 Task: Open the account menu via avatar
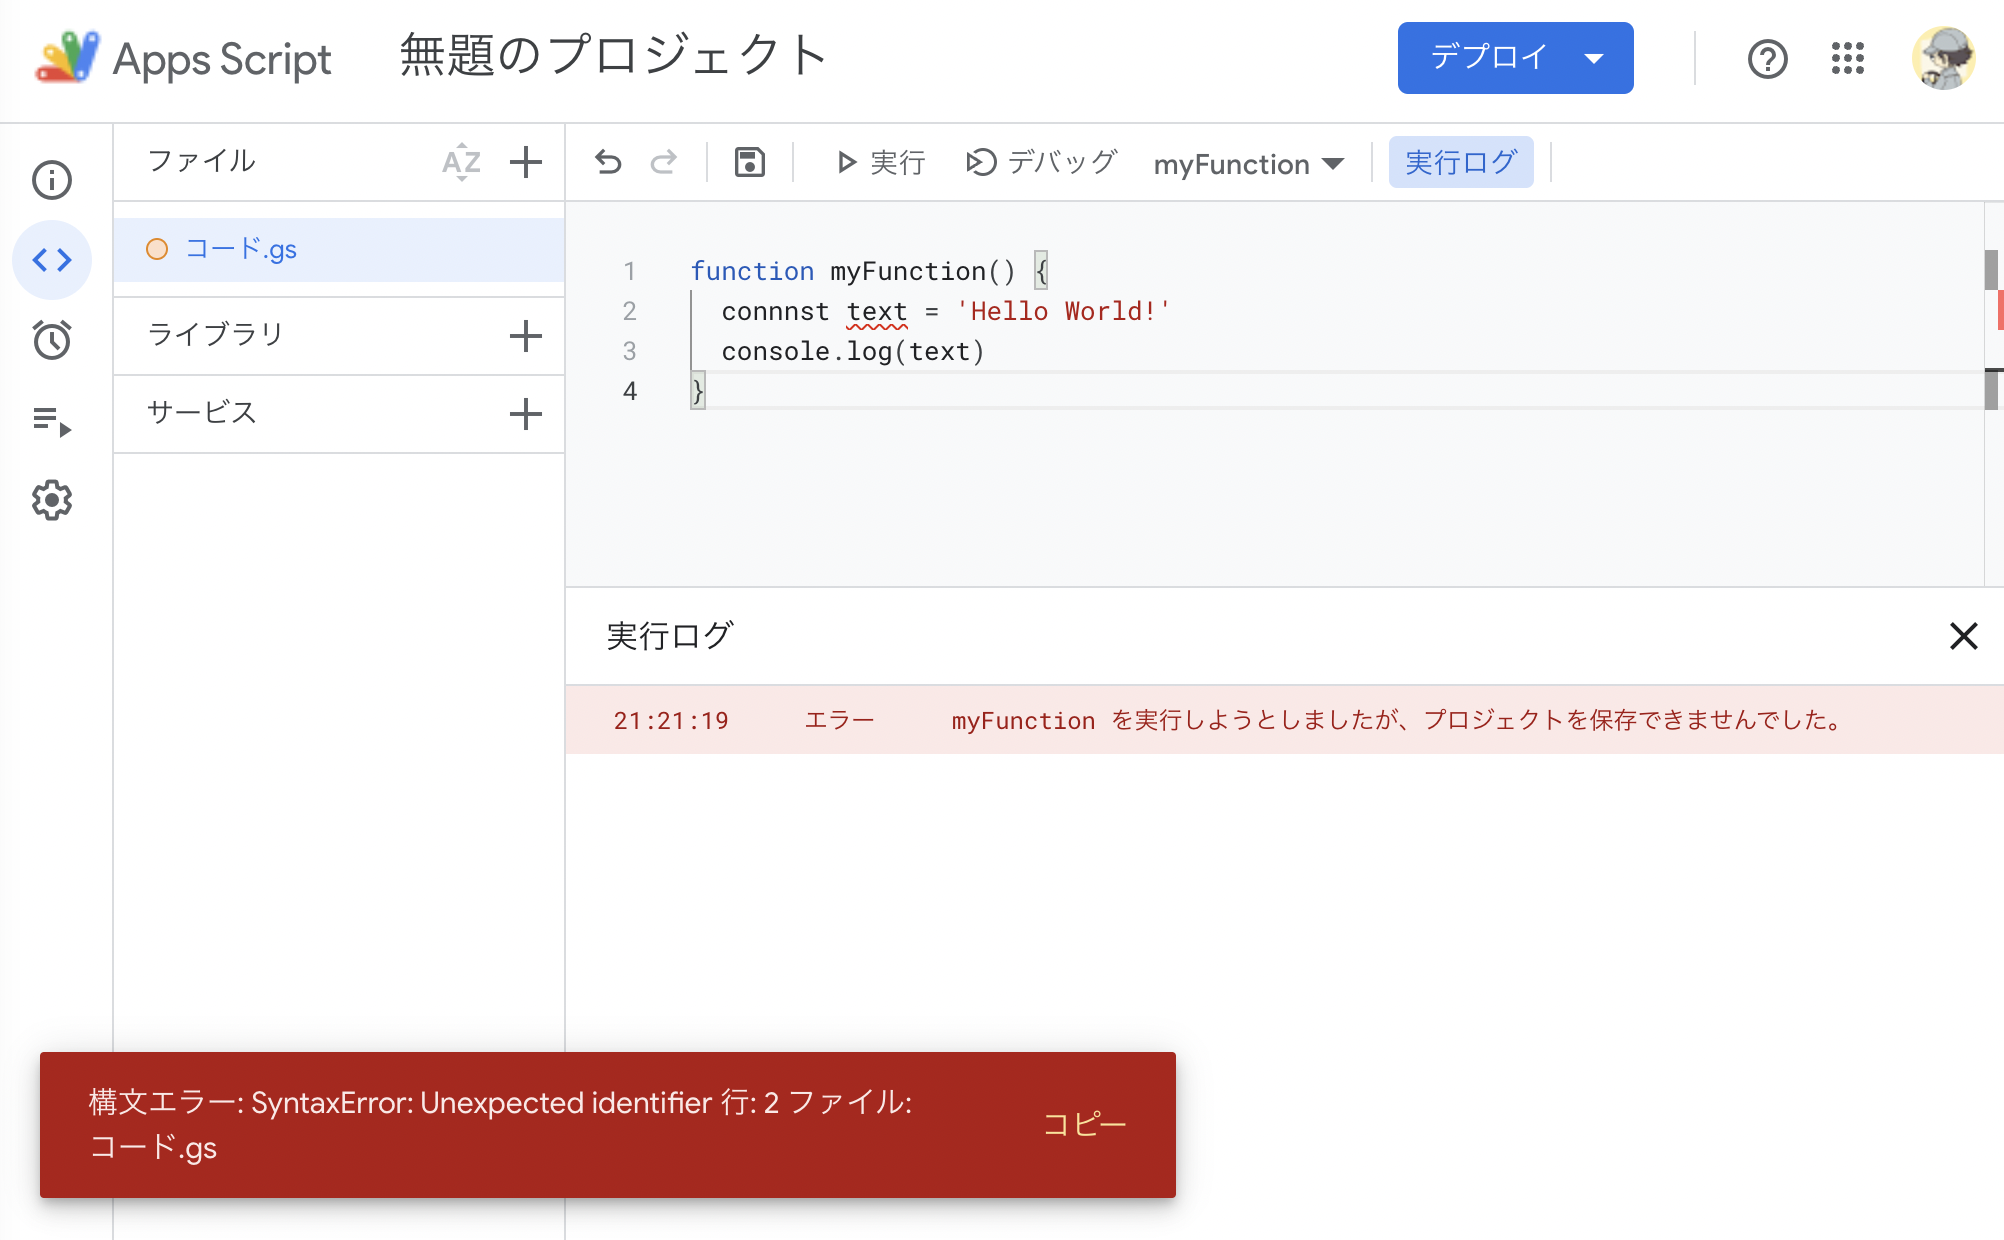(1943, 59)
